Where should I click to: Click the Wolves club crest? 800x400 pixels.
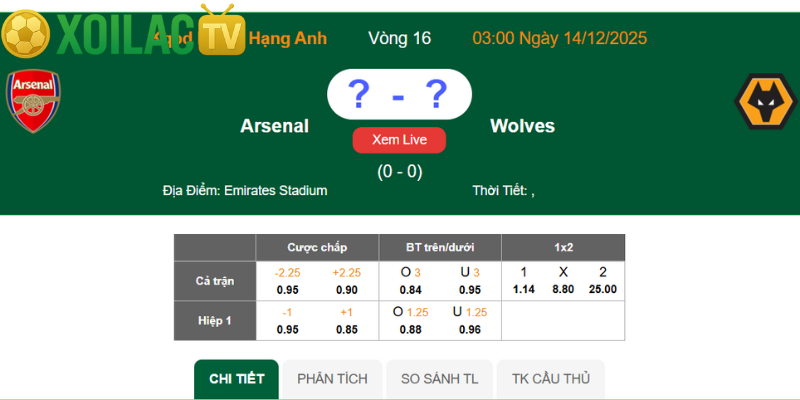(765, 103)
